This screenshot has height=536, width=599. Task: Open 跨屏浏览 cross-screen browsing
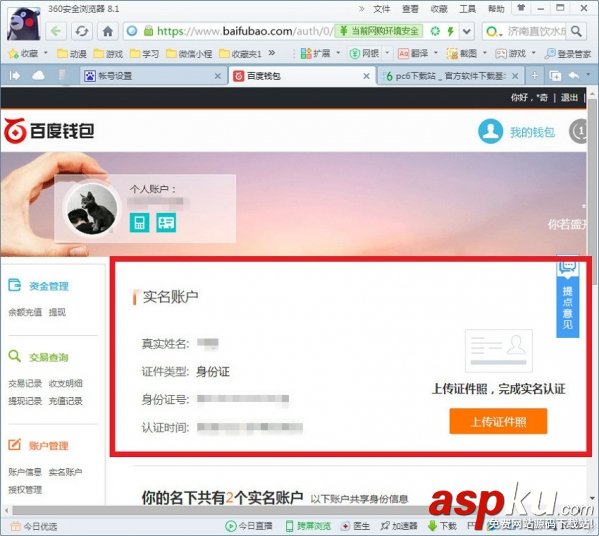tap(309, 526)
